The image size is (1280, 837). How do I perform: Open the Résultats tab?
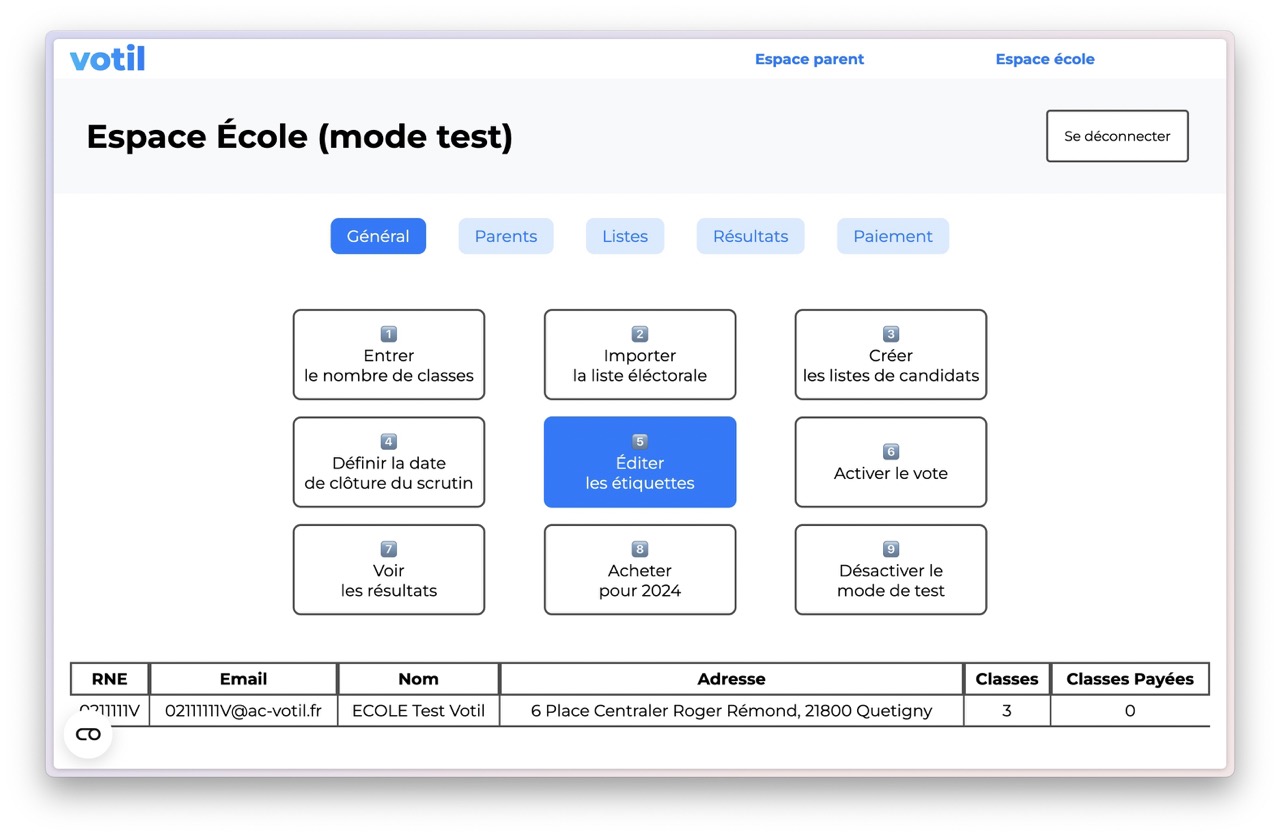coord(750,236)
